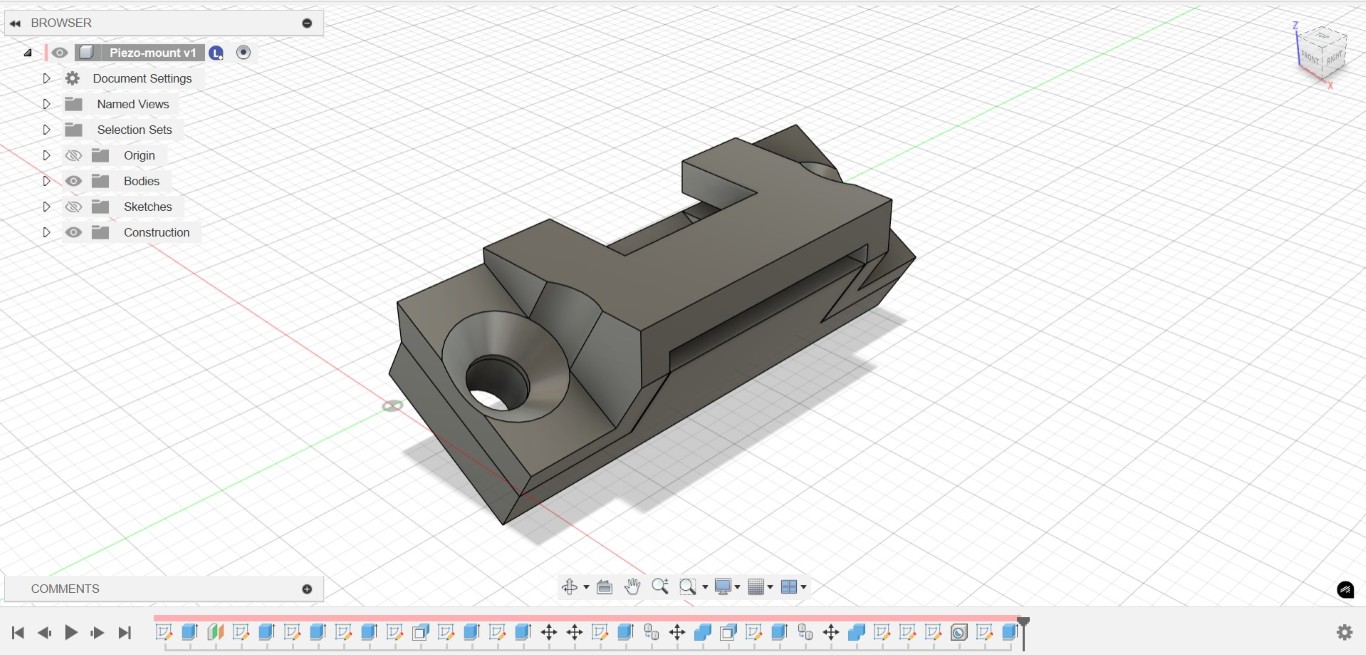Screen dimensions: 1366x655
Task: Step forward one feature in timeline
Action: pos(98,633)
